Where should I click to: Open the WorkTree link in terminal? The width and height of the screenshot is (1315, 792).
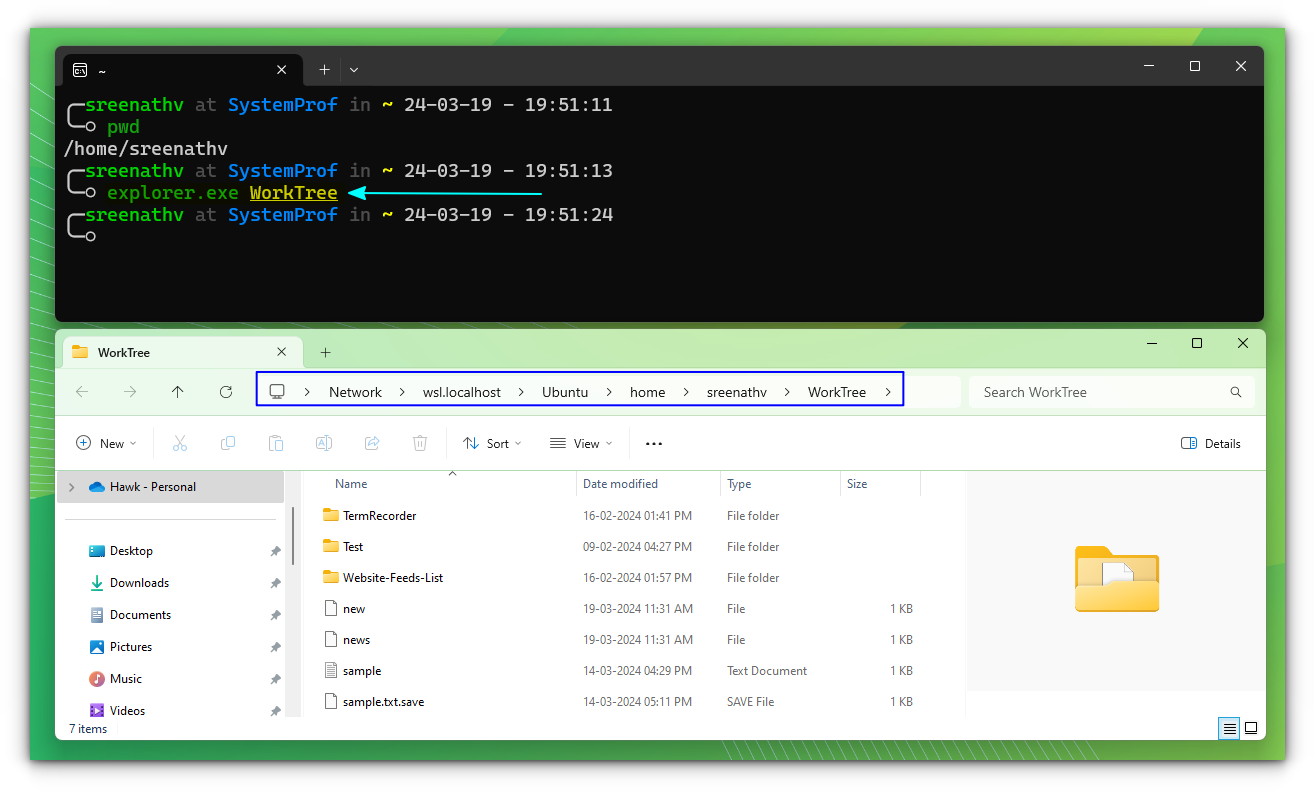coord(293,192)
